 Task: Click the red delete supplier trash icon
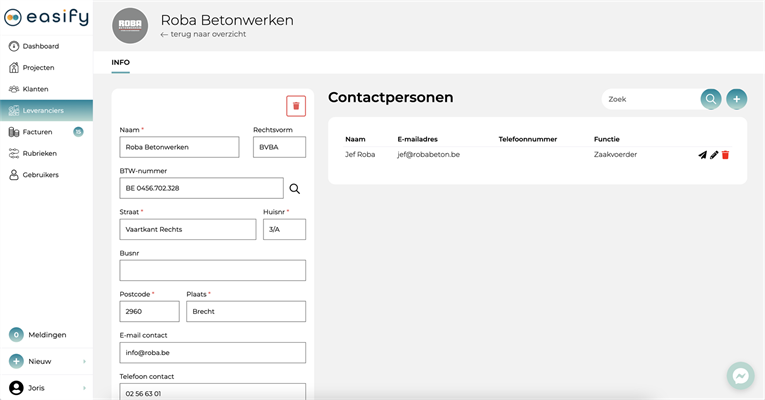(x=296, y=106)
